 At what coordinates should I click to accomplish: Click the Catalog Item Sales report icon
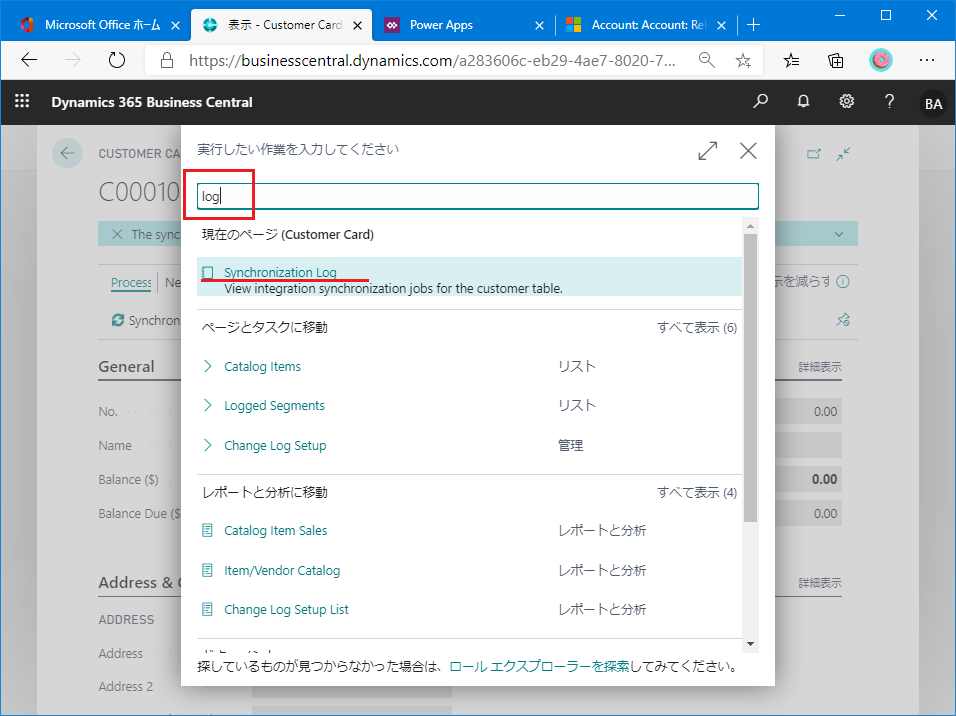coord(207,531)
